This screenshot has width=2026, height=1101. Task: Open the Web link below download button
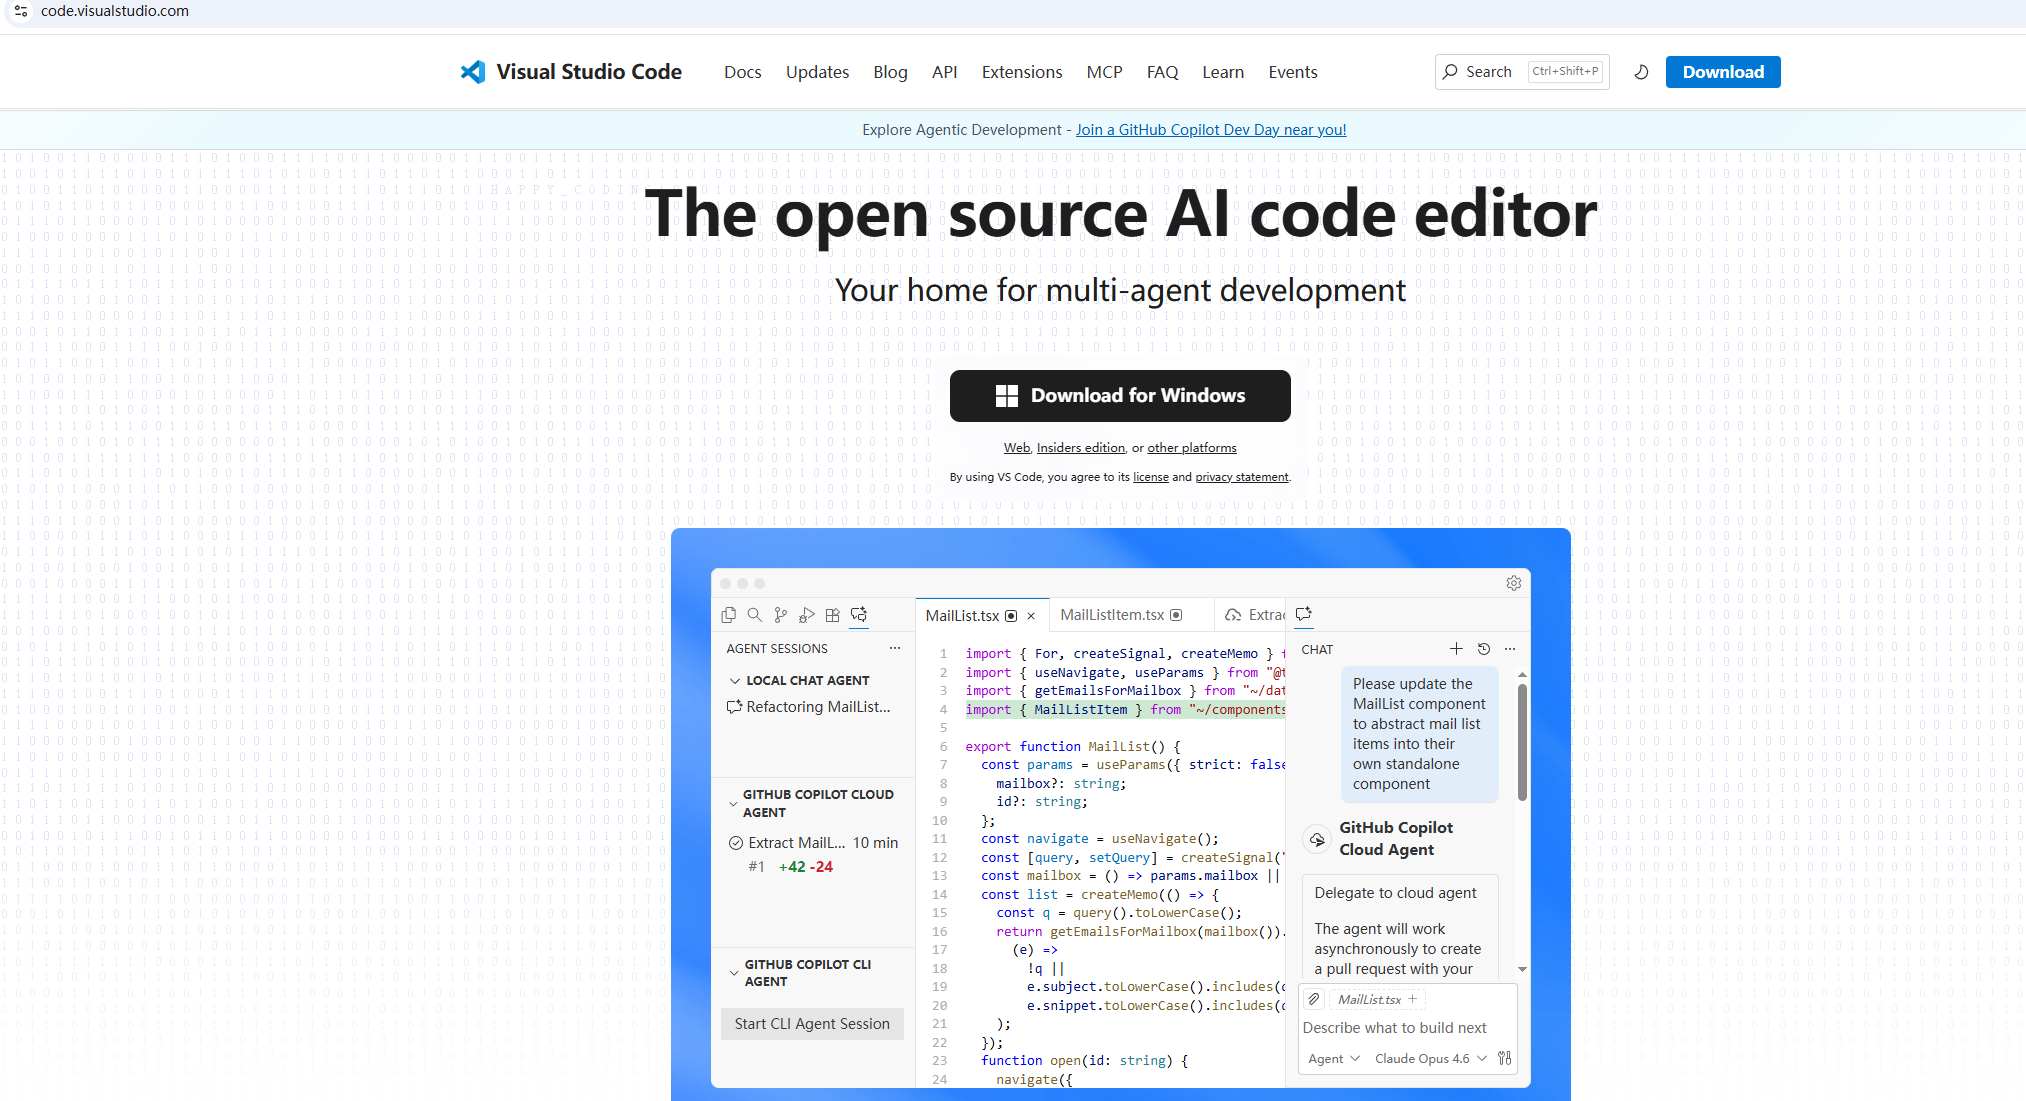(1017, 448)
